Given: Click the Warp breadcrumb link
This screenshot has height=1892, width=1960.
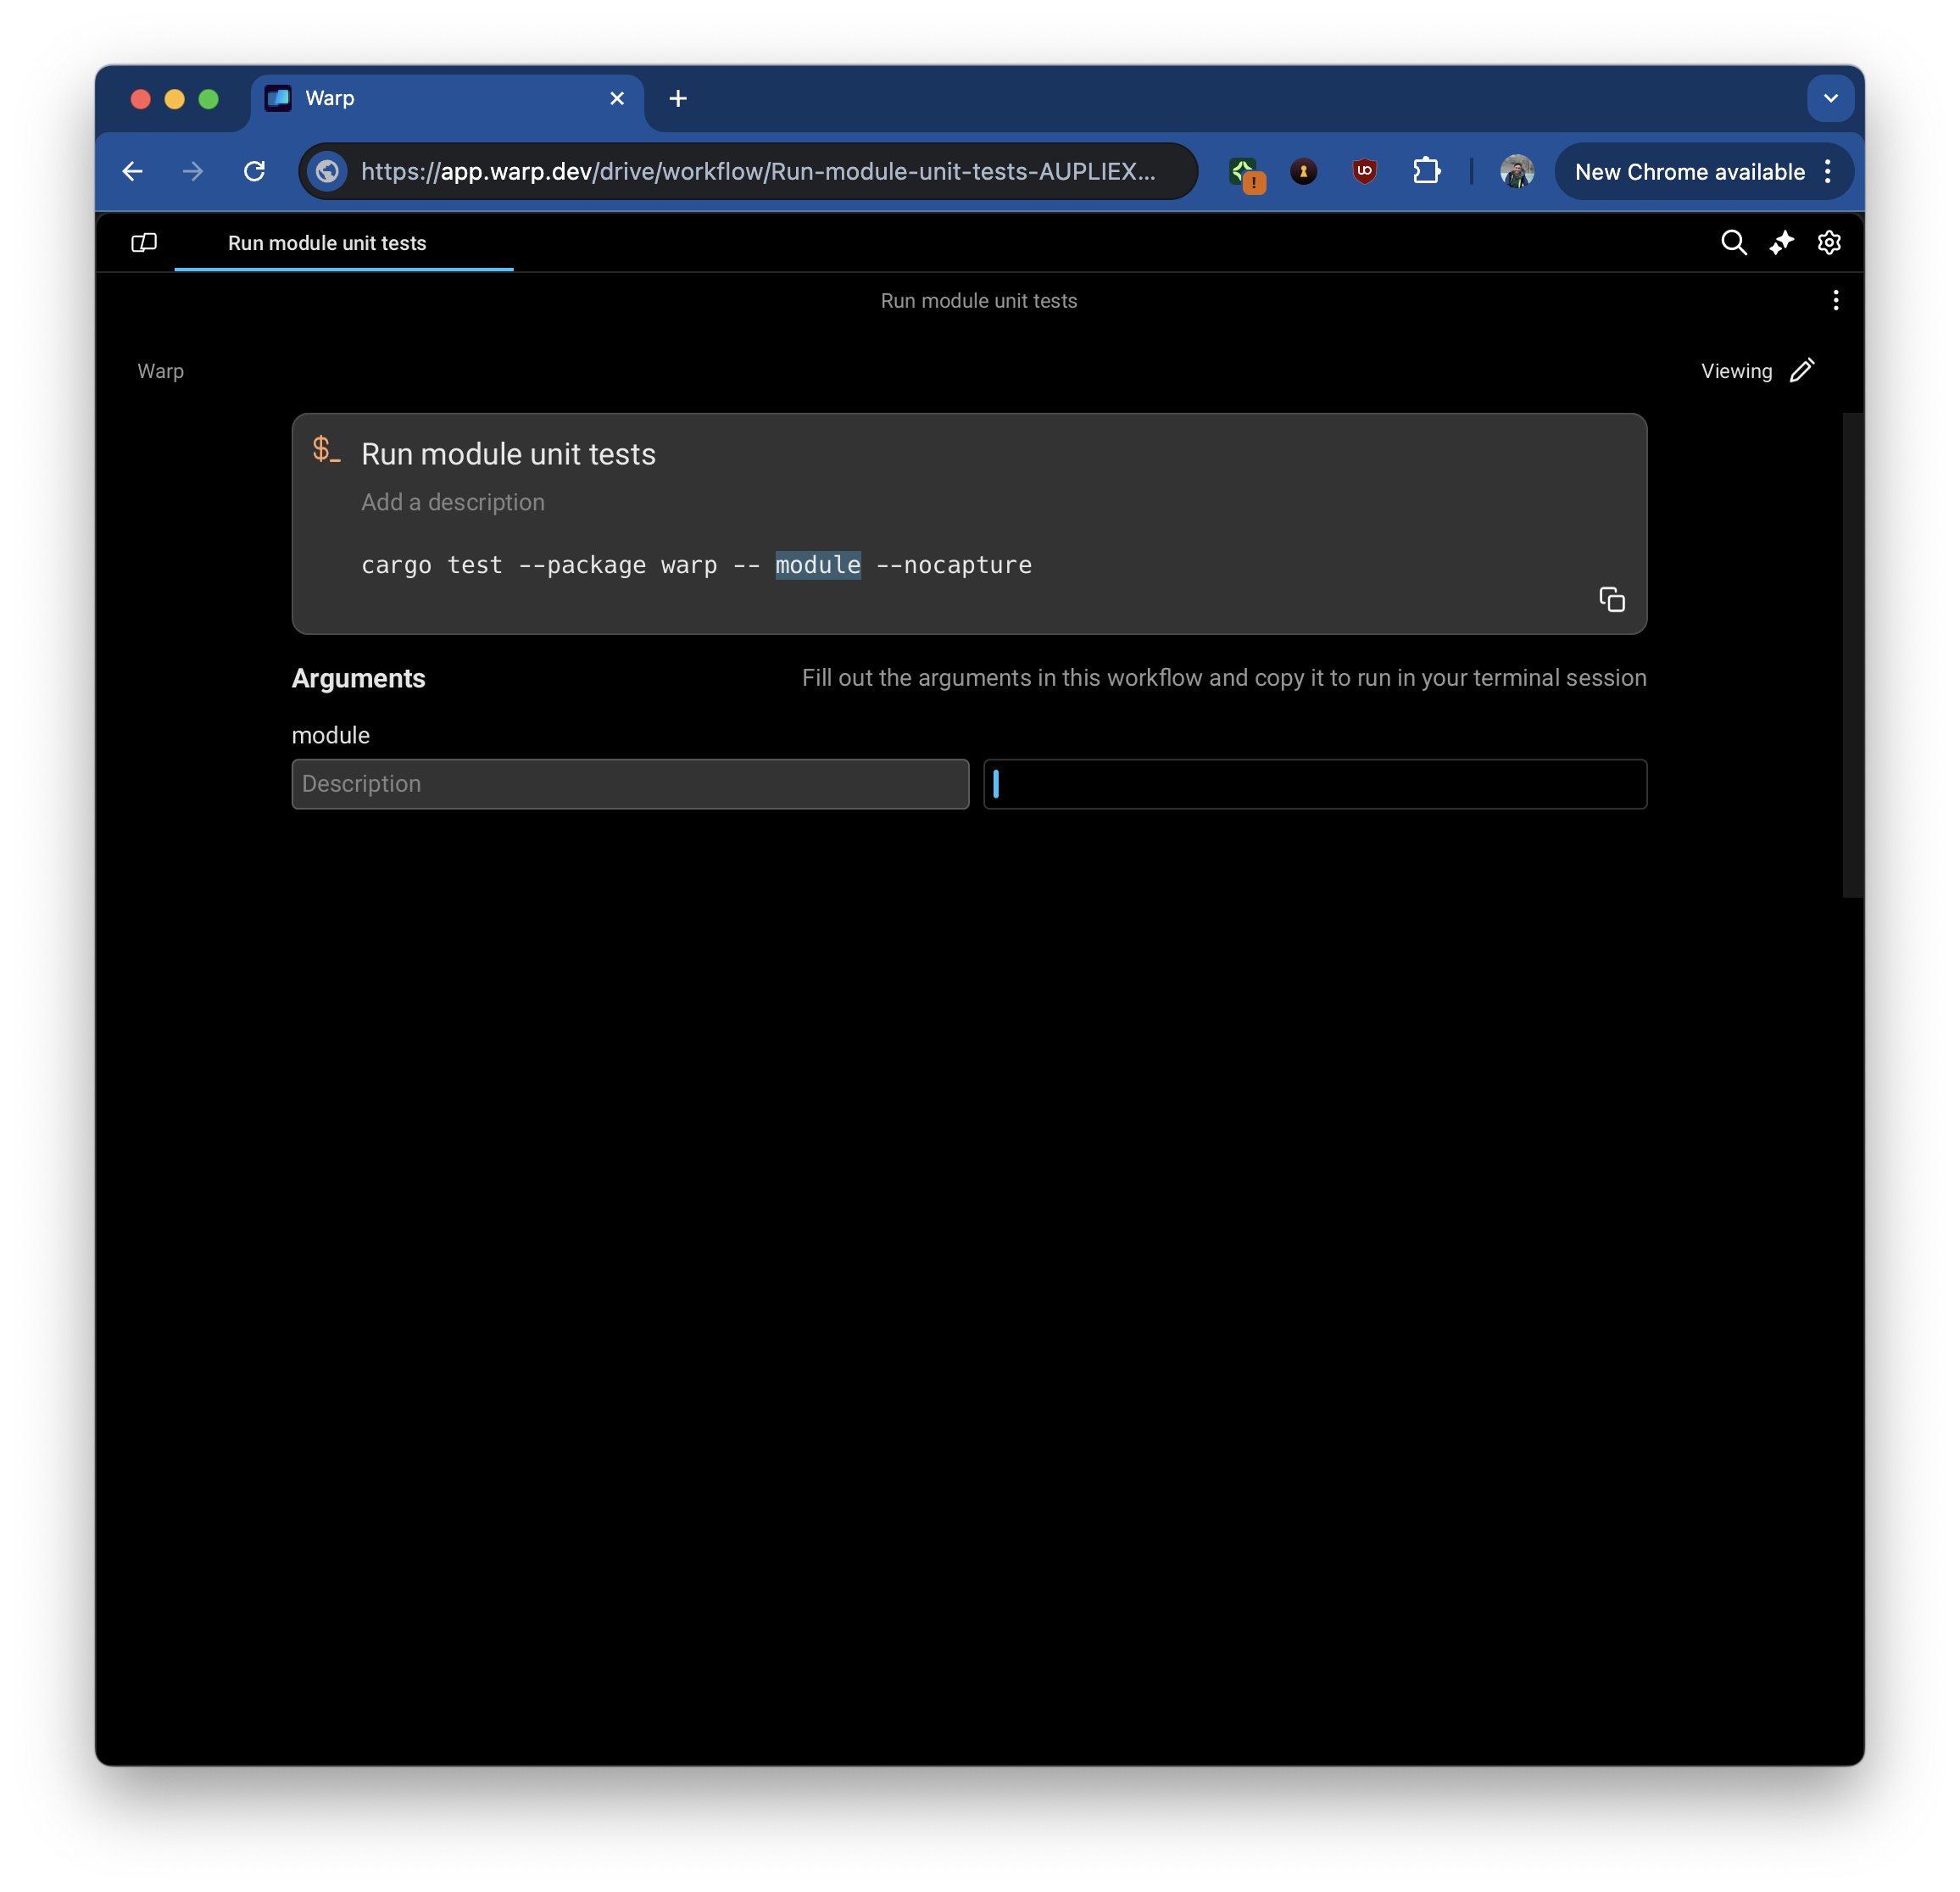Looking at the screenshot, I should pyautogui.click(x=160, y=371).
